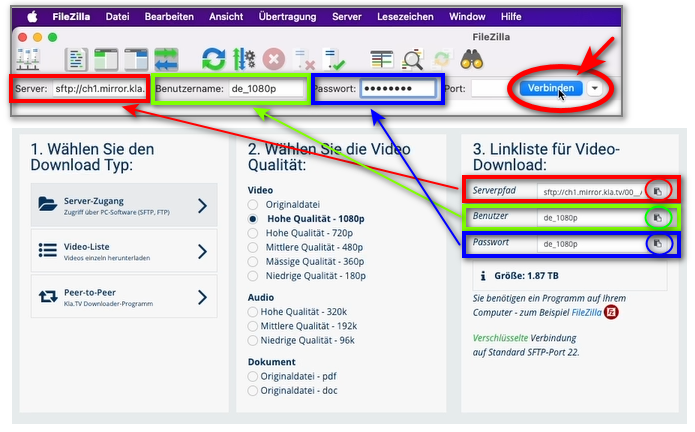Pick Originaldatei - pdf document option

tap(254, 376)
